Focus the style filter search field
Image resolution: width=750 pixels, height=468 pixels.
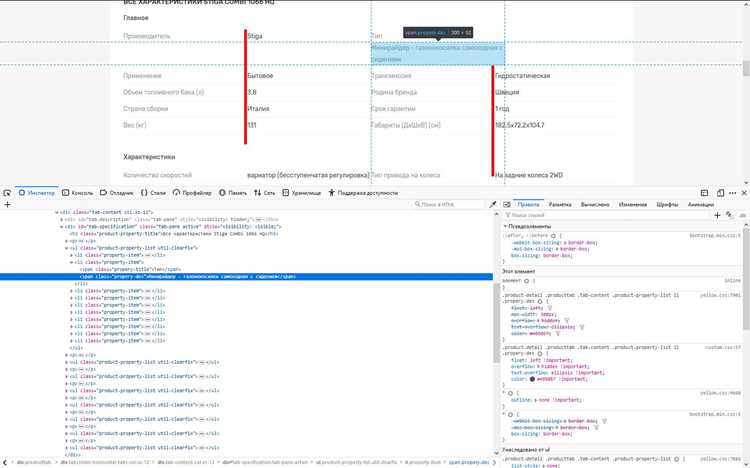click(607, 215)
